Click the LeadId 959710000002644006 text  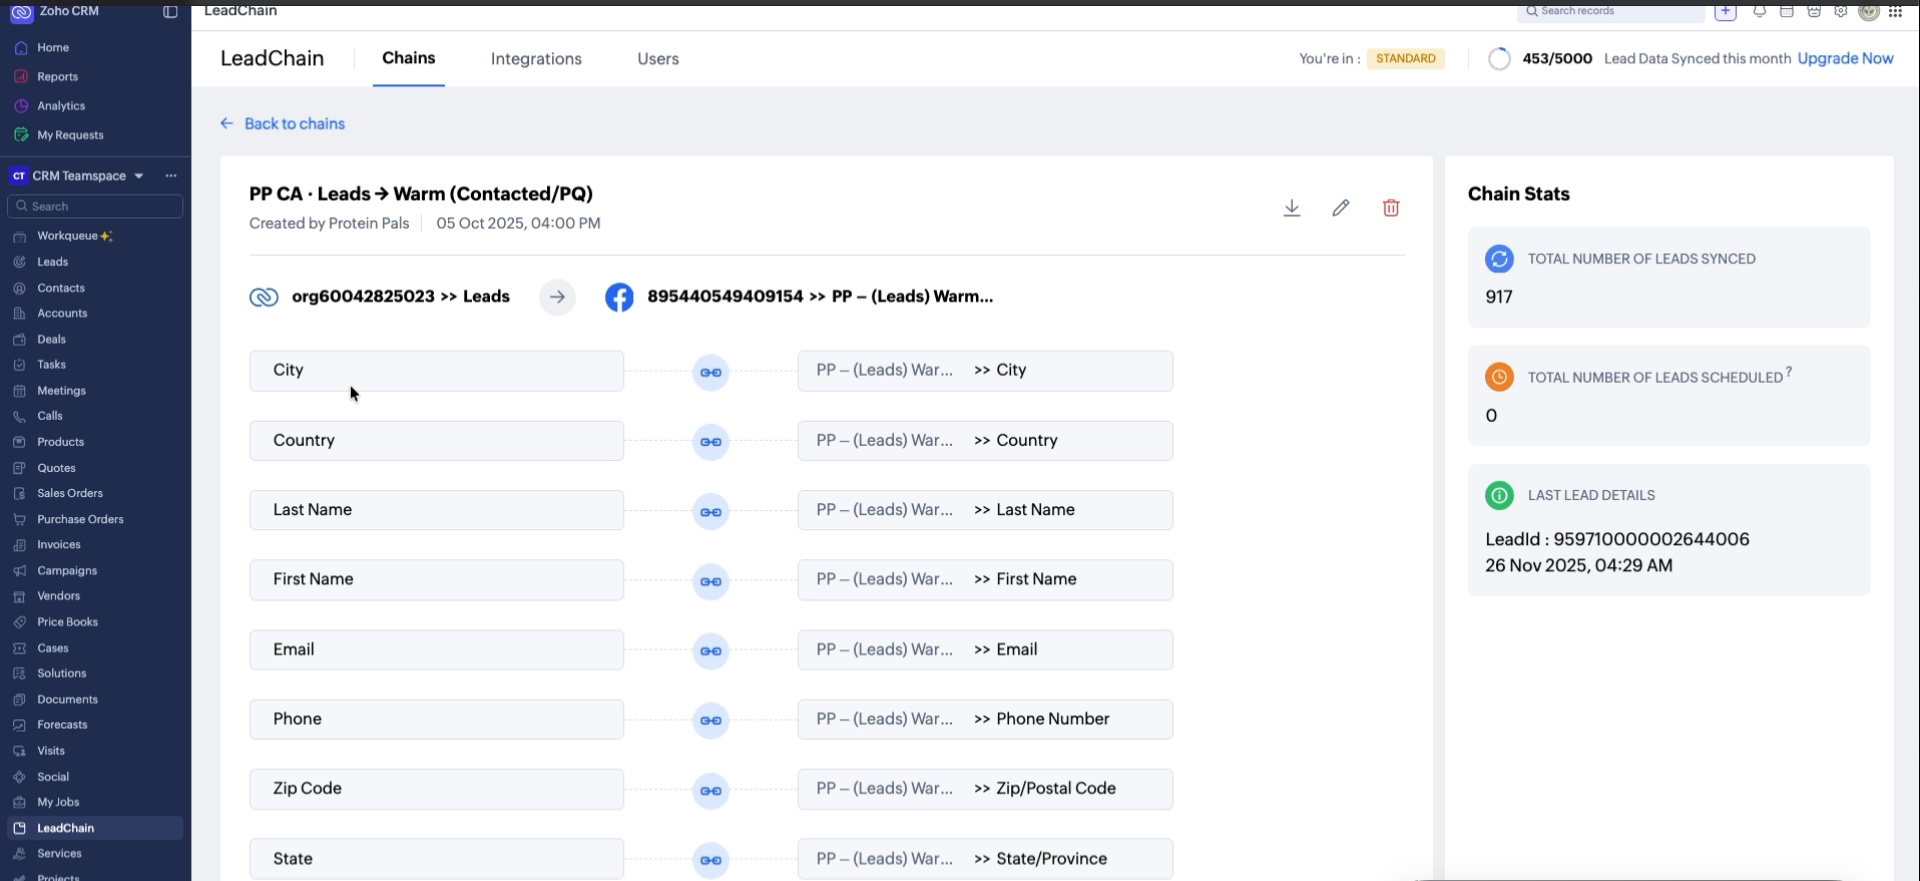coord(1617,539)
